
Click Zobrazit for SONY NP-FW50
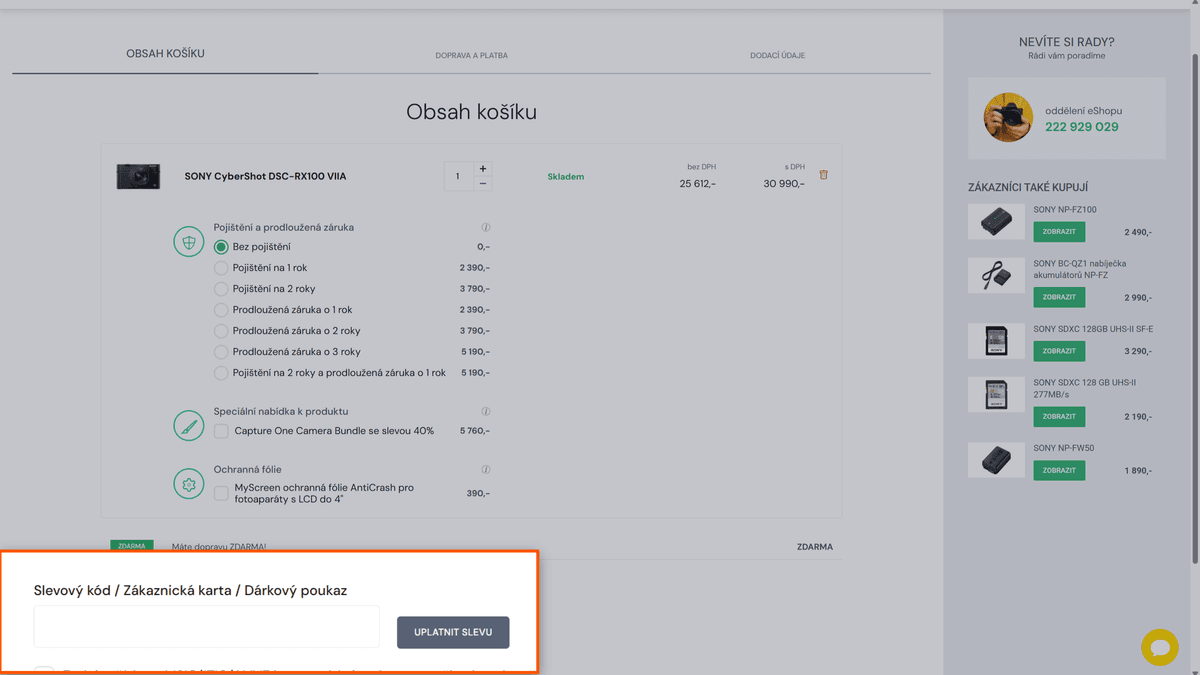pos(1059,470)
